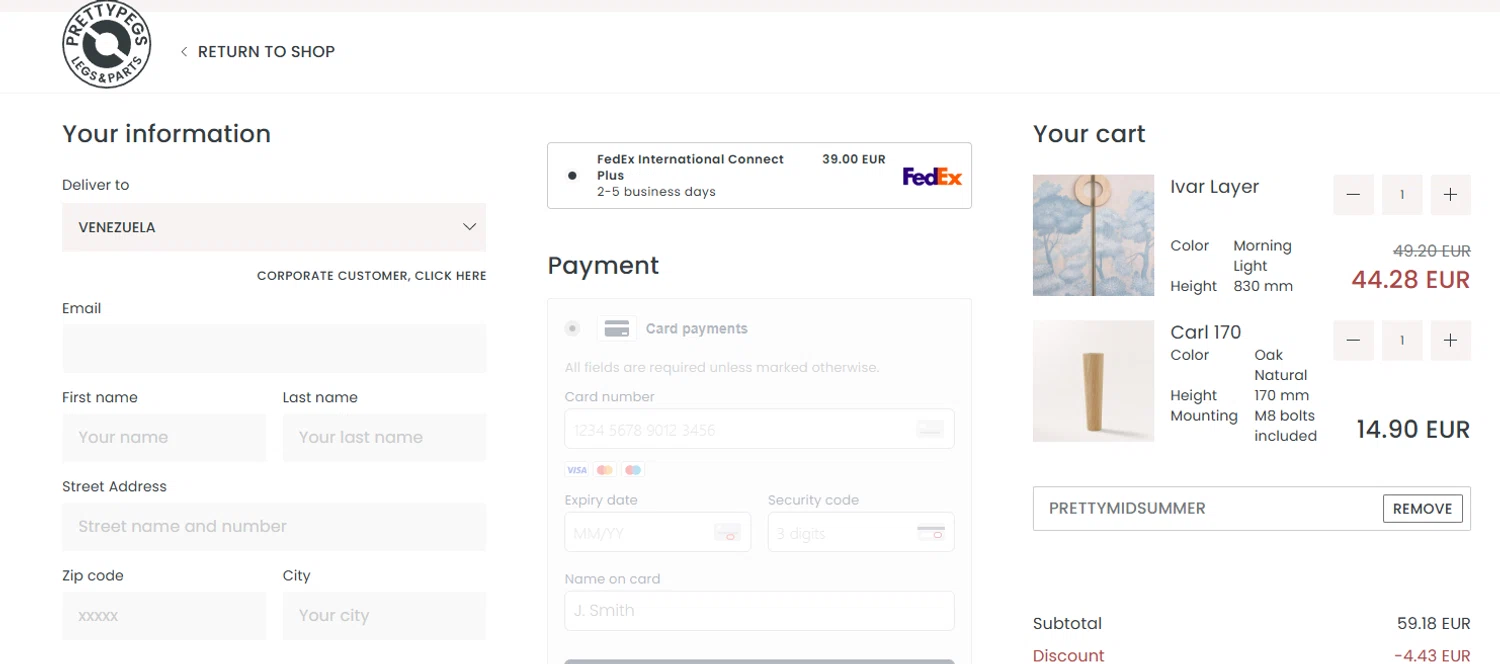Viewport: 1500px width, 664px height.
Task: Click the Mastercard icon
Action: coord(604,470)
